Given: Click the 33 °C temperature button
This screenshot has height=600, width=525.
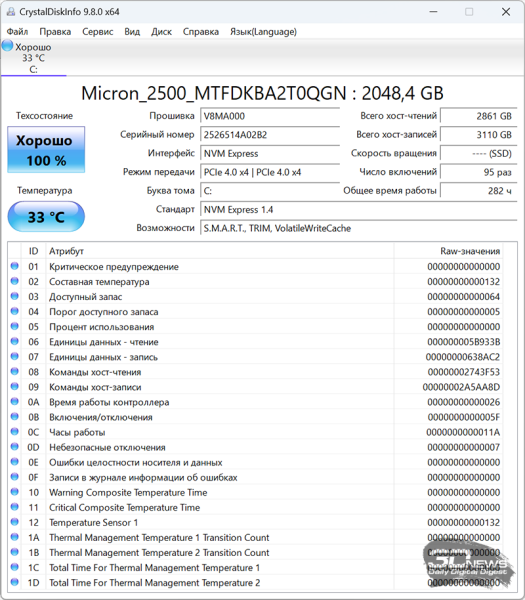Looking at the screenshot, I should click(46, 217).
